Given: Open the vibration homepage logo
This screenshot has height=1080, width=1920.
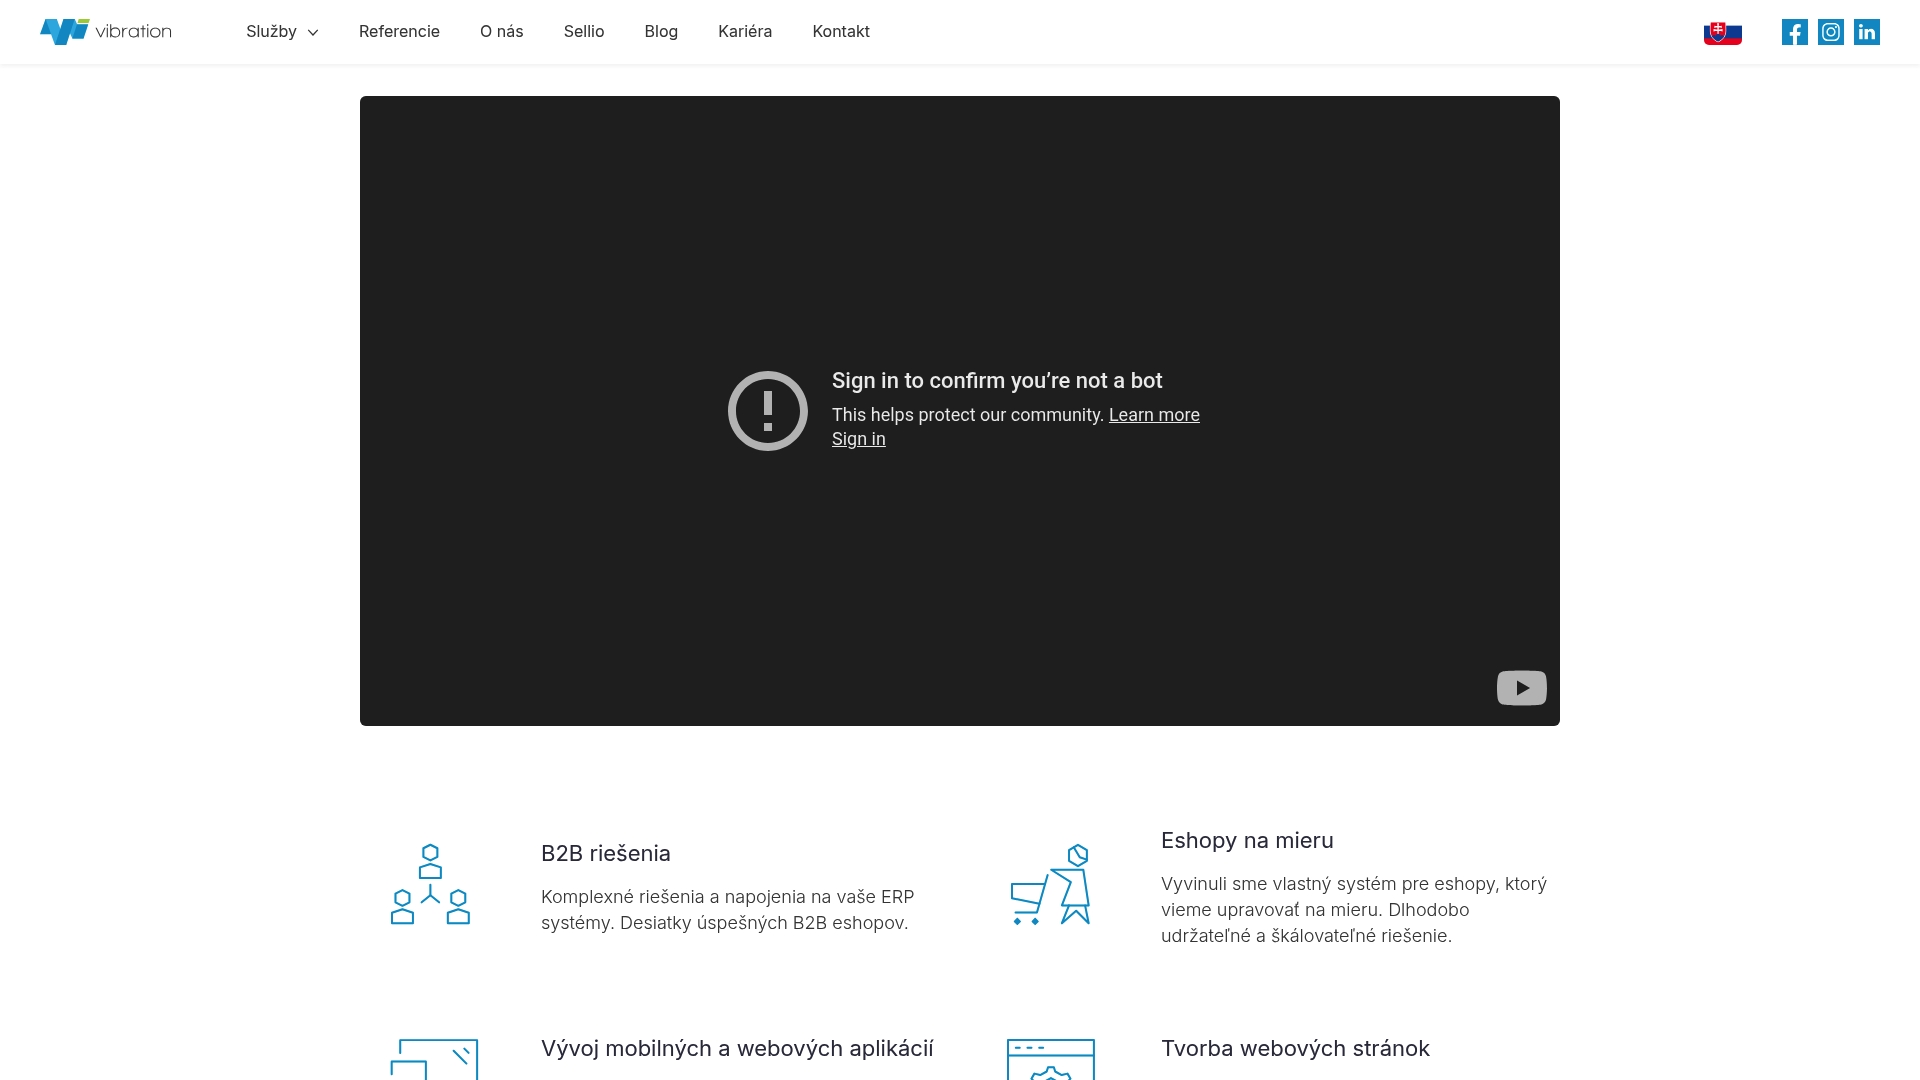Looking at the screenshot, I should (x=105, y=31).
